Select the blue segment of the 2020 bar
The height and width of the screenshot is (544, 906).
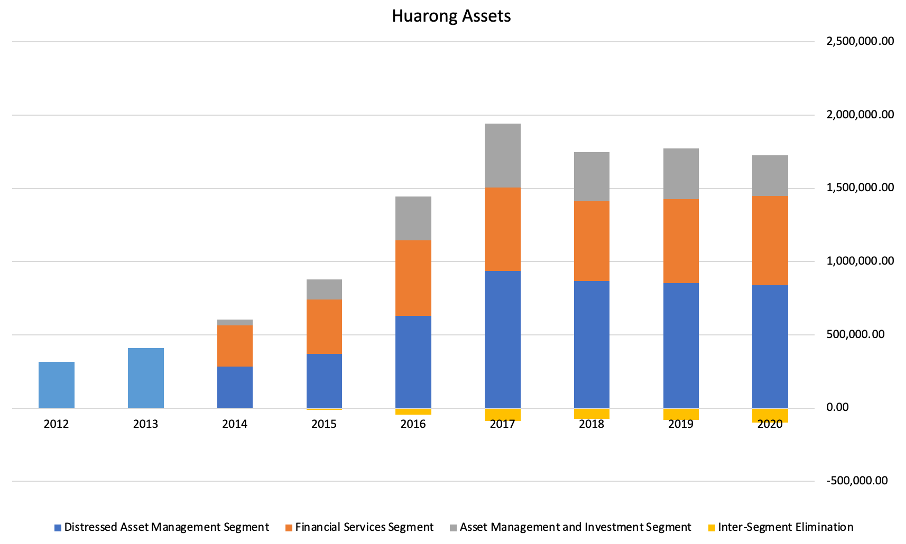[x=770, y=347]
